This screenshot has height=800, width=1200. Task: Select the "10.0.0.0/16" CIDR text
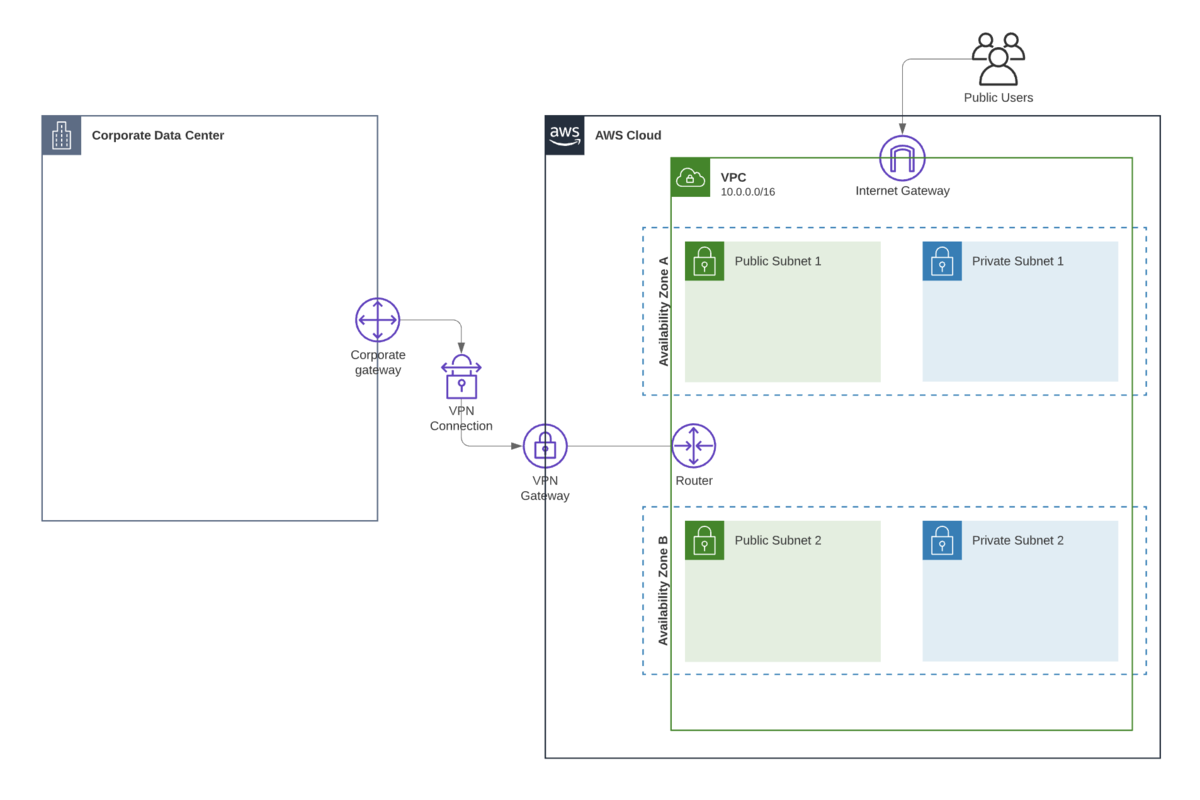click(748, 192)
